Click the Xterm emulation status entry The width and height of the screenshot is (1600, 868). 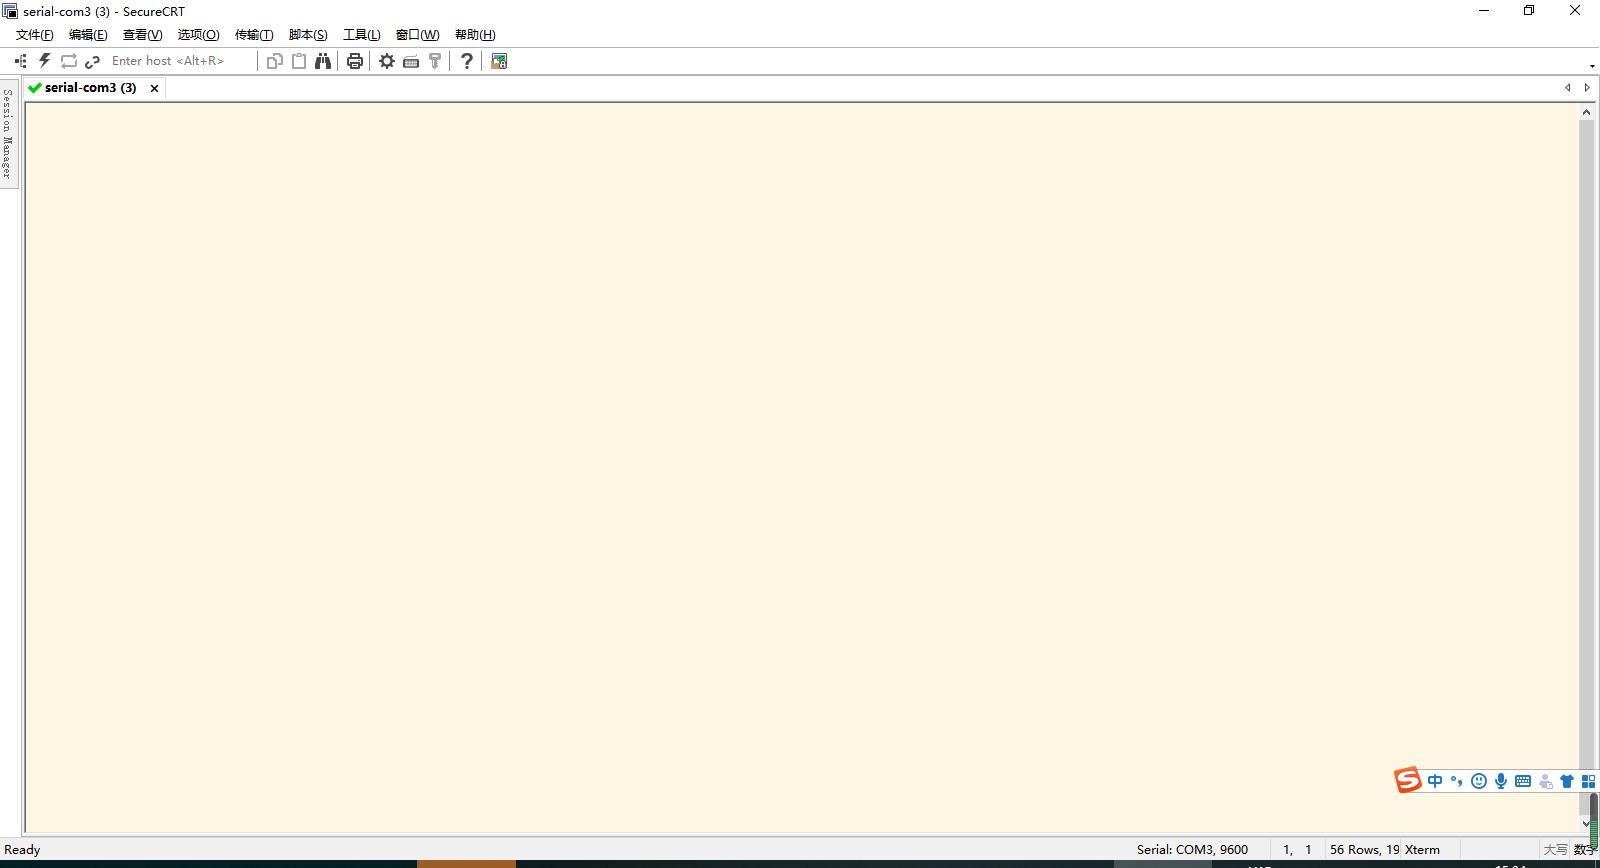click(x=1422, y=850)
